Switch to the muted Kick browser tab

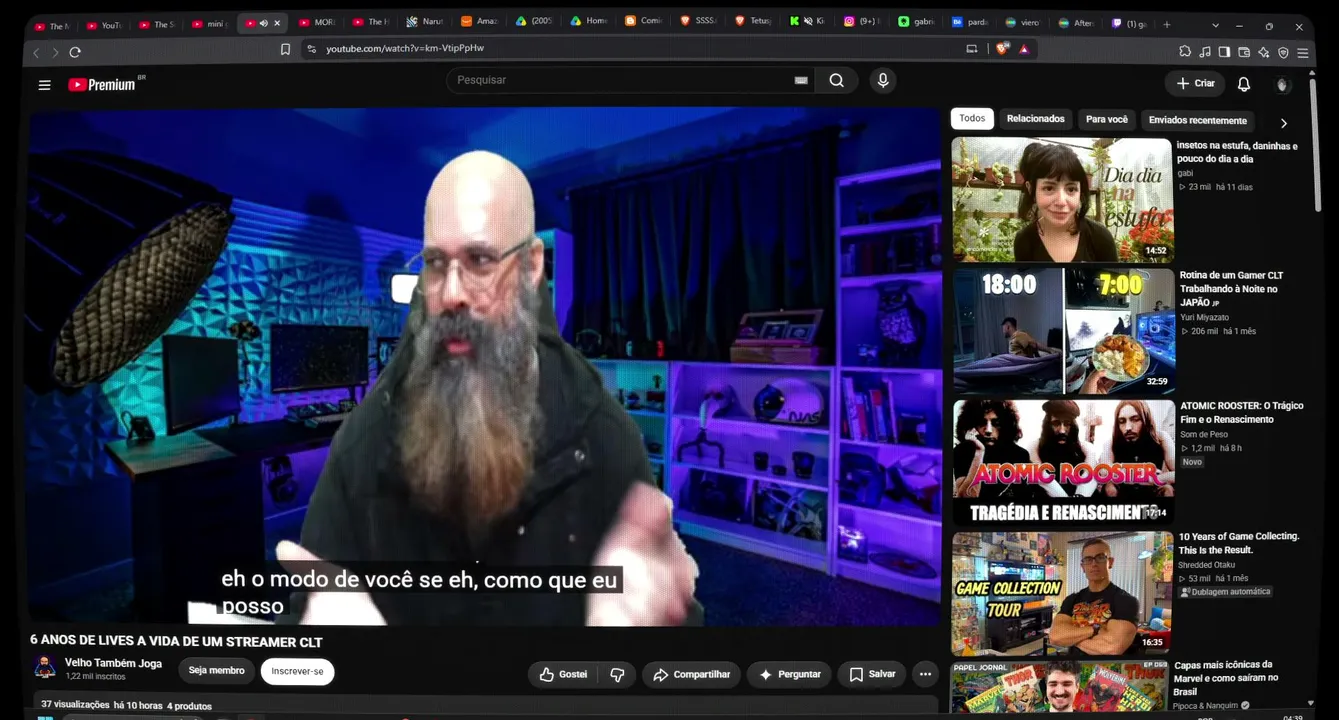tap(808, 23)
